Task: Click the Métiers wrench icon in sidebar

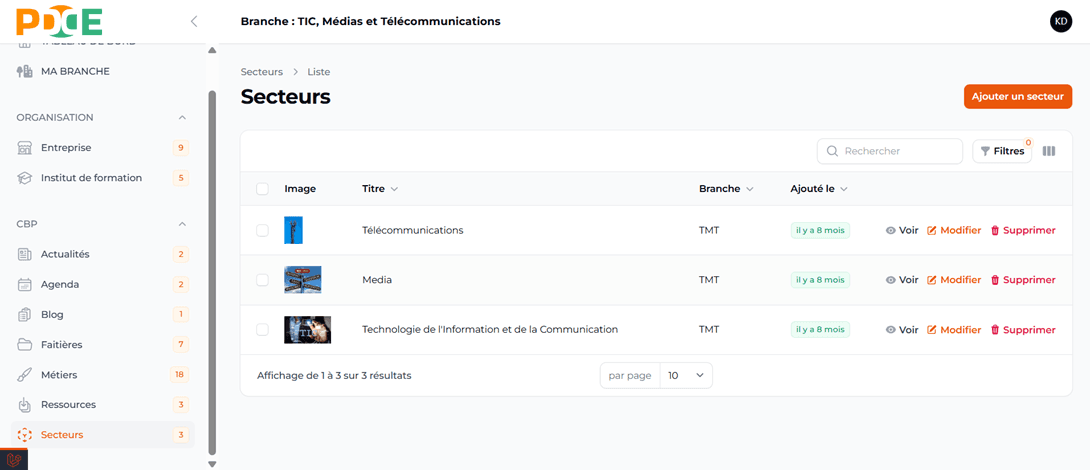Action: click(x=25, y=375)
